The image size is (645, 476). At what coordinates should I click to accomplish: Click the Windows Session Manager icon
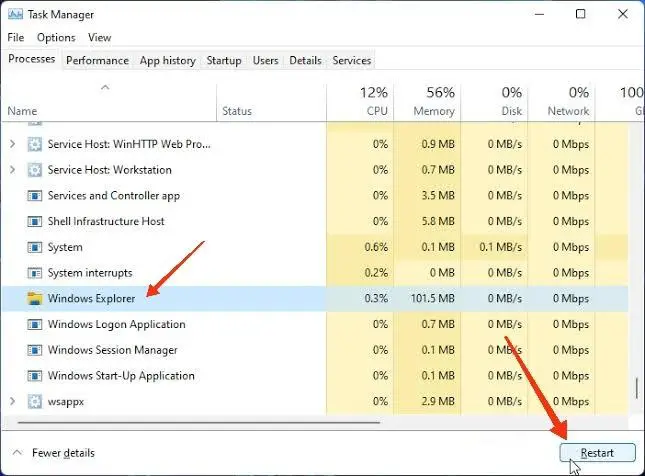point(35,350)
